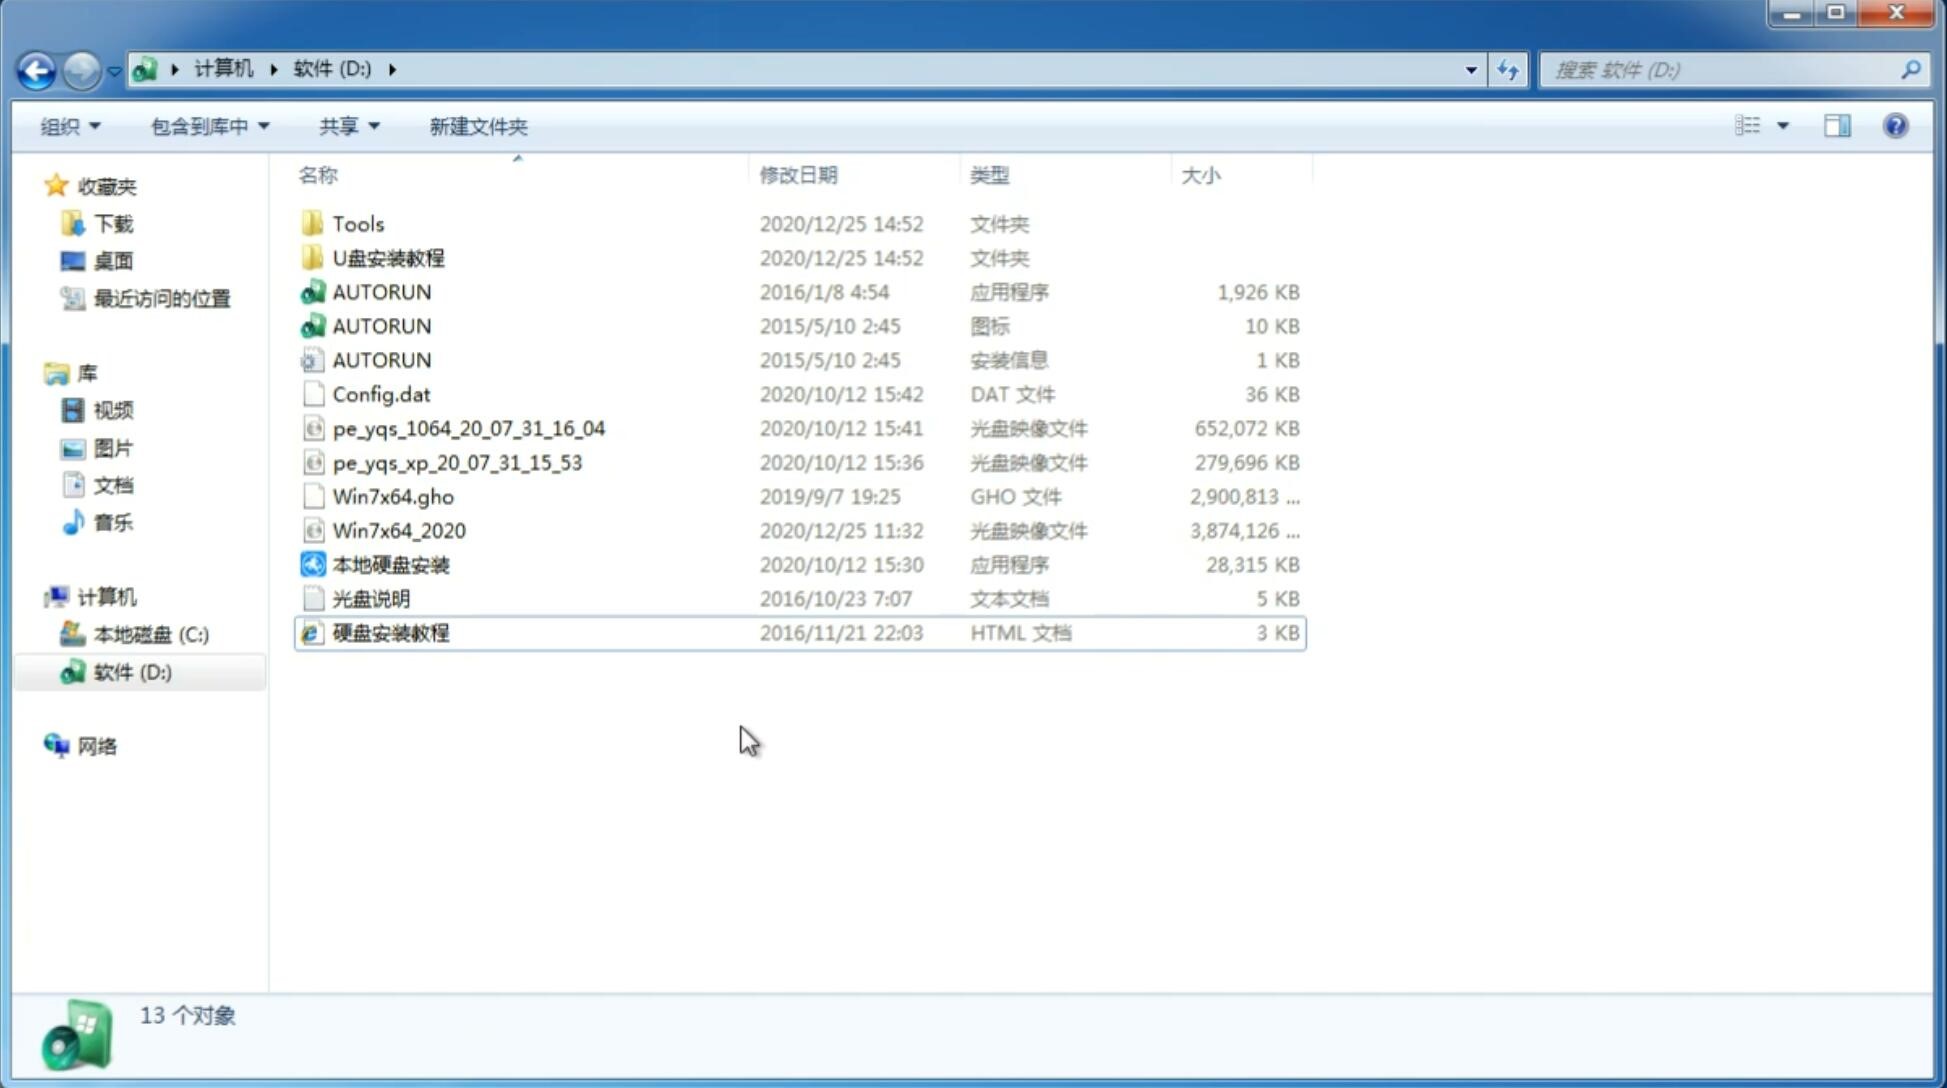Navigate back using back arrow button

[x=36, y=68]
